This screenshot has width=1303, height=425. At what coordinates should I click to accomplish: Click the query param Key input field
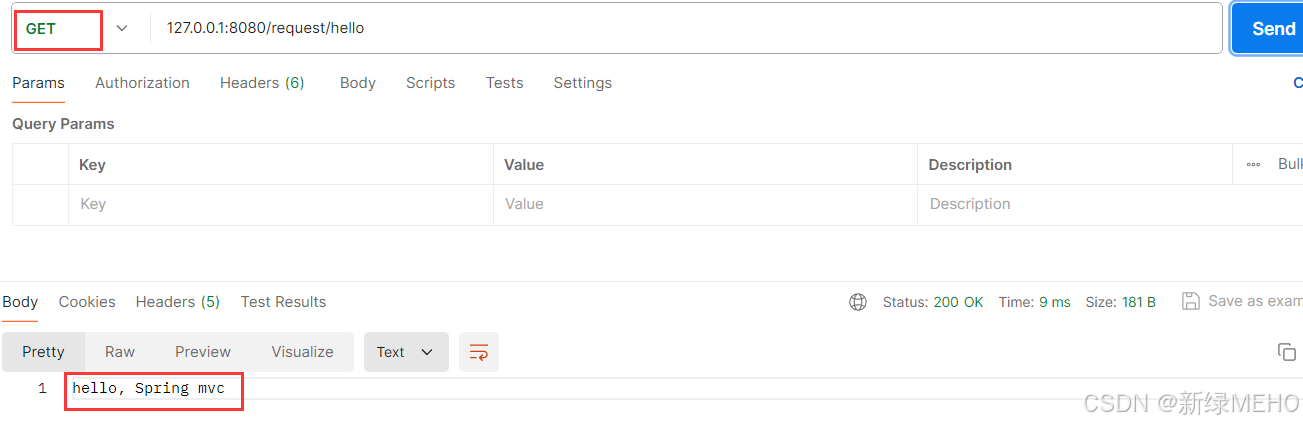[x=281, y=204]
